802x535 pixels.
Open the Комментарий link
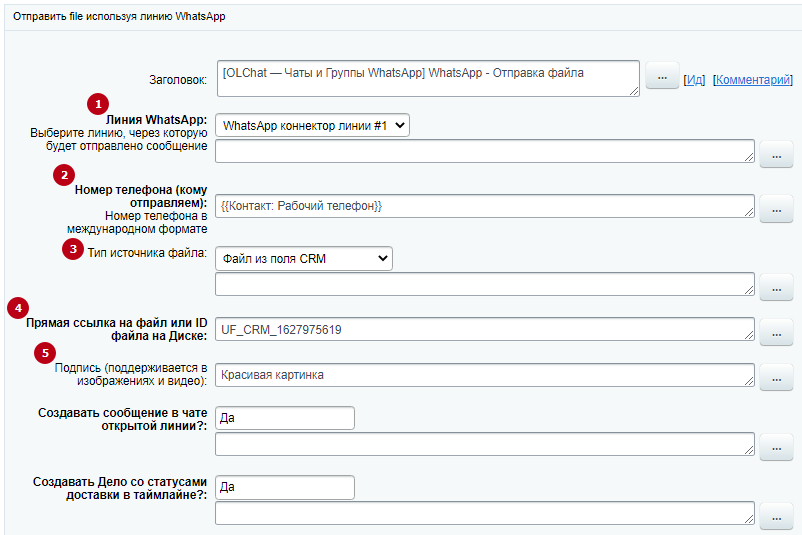click(x=752, y=80)
